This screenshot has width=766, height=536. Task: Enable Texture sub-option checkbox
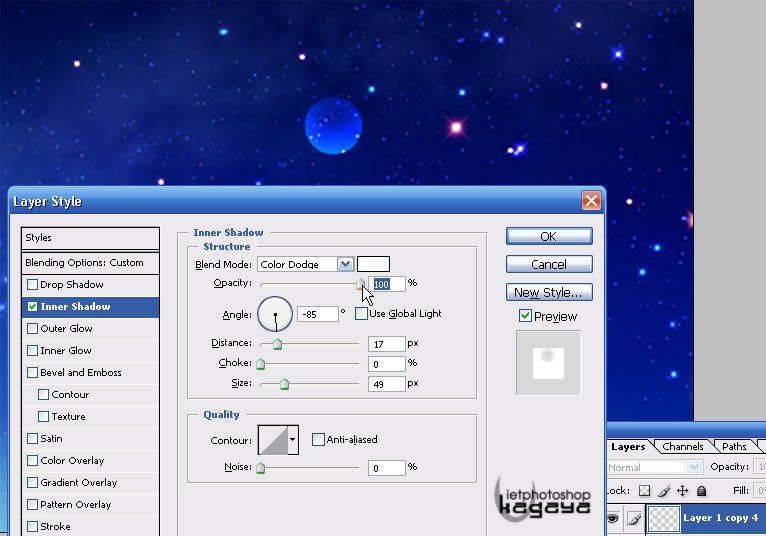coord(43,416)
